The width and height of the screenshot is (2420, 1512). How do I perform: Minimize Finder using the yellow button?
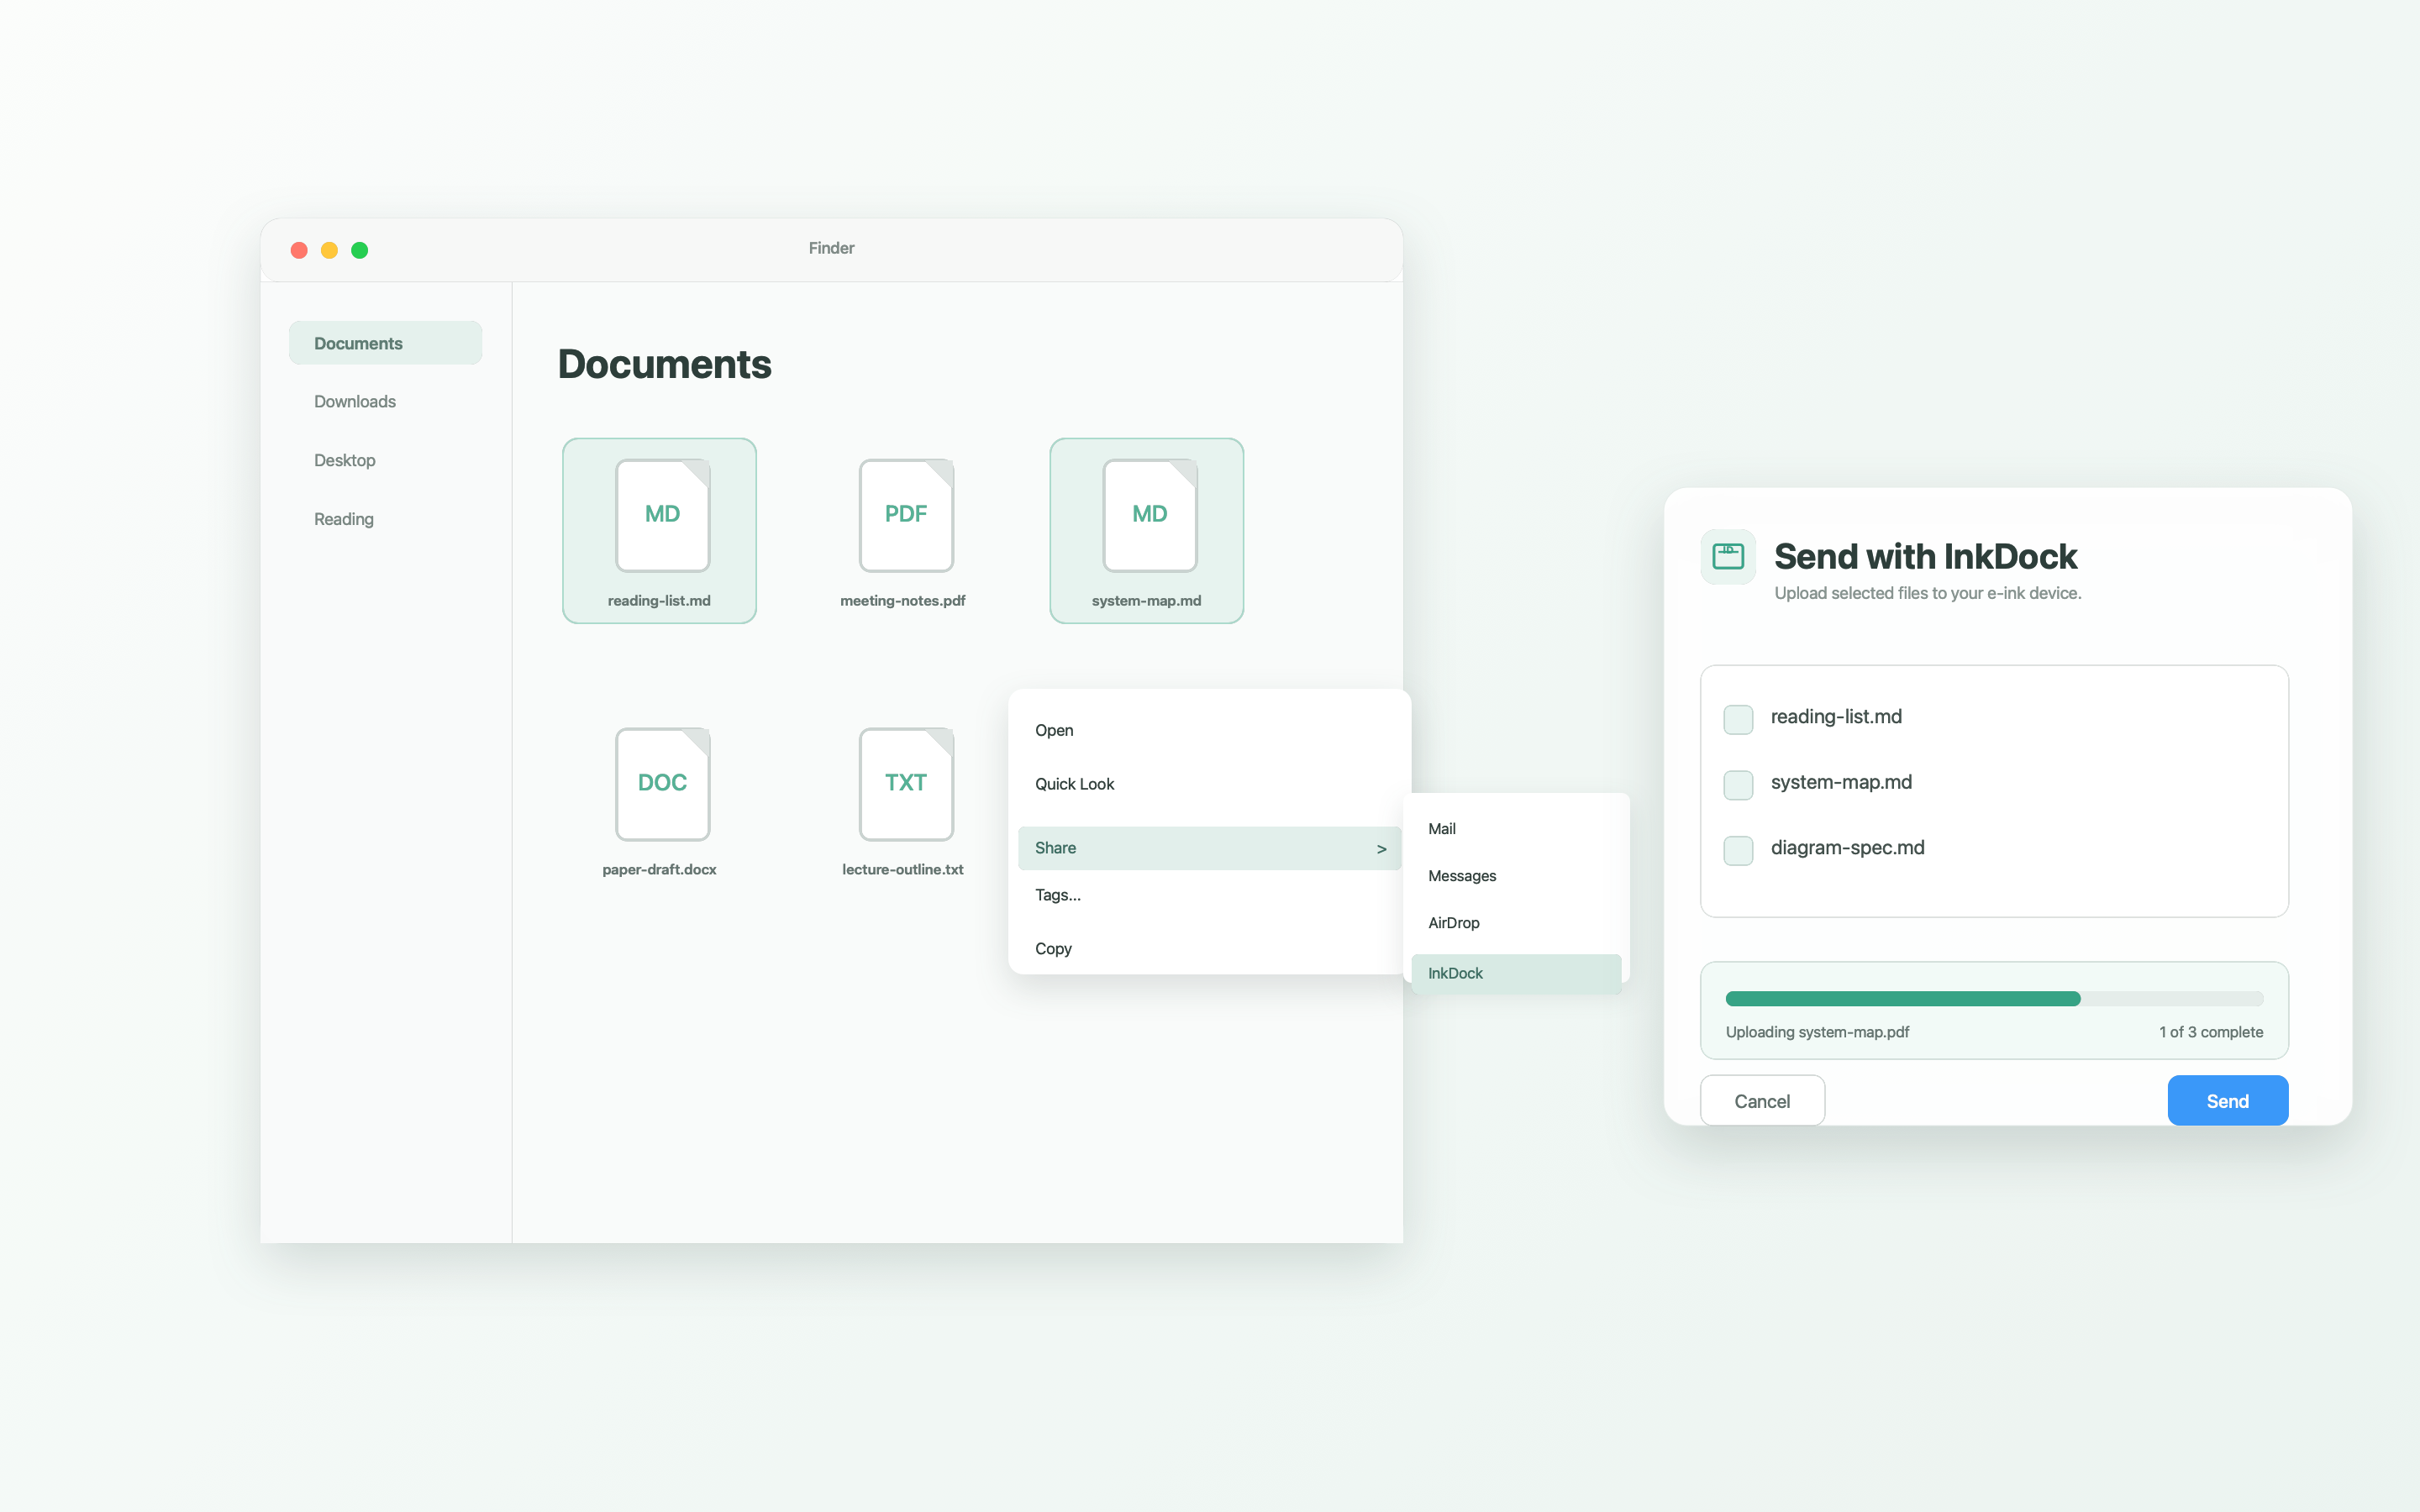pos(329,250)
